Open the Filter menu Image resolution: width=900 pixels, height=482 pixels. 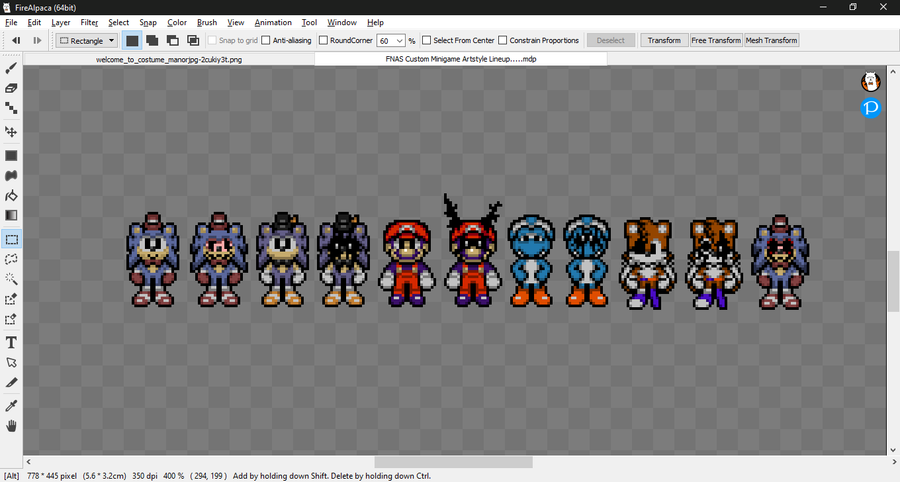pyautogui.click(x=89, y=22)
